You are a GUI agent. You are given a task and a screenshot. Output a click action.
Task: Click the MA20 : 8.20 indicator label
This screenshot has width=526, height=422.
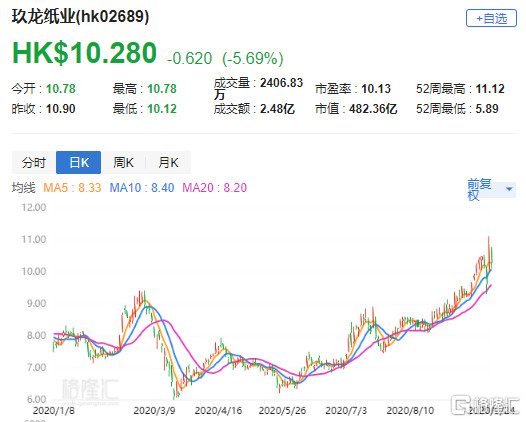[214, 188]
